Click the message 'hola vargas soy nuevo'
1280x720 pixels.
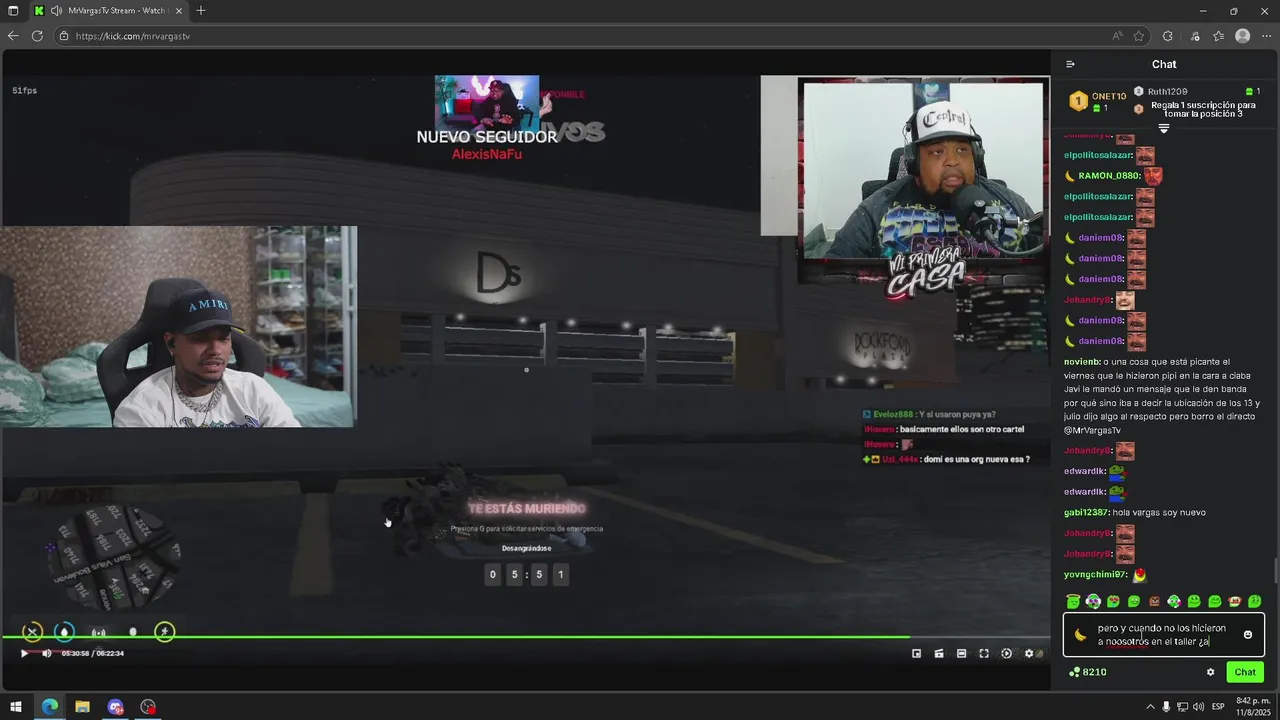(1159, 513)
